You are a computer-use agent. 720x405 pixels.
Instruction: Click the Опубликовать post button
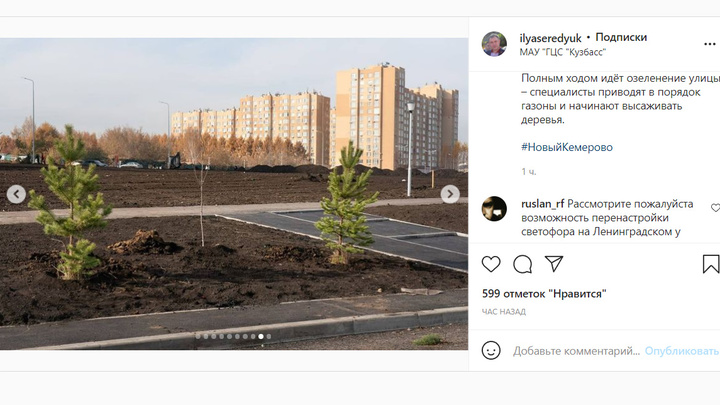point(681,351)
